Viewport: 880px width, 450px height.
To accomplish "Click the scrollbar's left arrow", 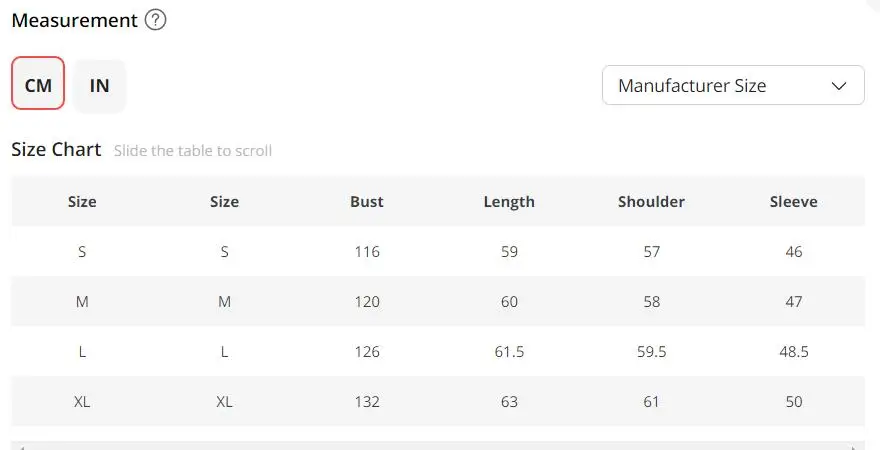I will tap(20, 446).
